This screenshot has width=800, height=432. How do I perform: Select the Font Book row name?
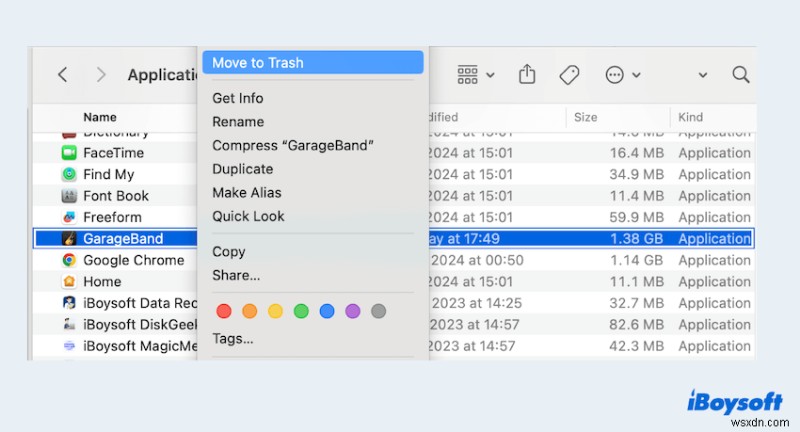point(116,196)
